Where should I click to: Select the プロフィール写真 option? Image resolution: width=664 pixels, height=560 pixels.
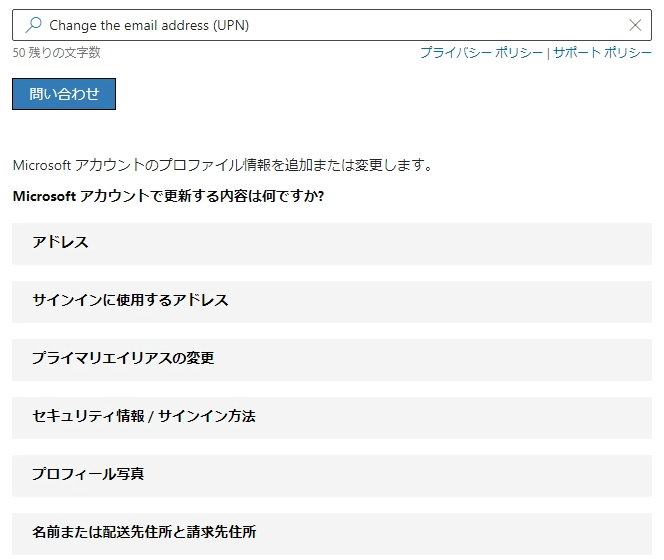coord(332,476)
